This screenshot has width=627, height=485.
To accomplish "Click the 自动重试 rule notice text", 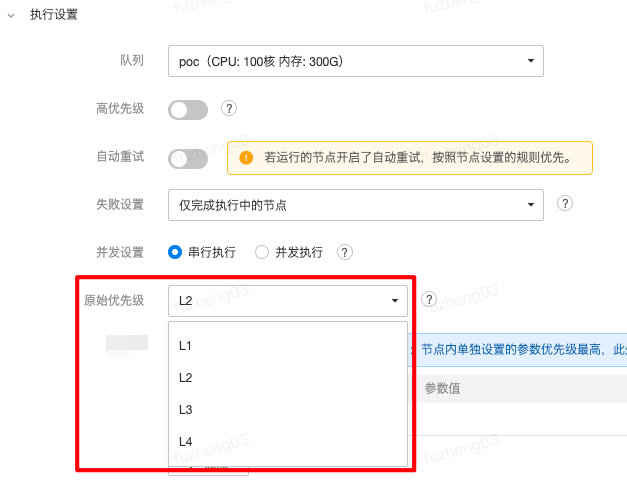I will pos(417,158).
